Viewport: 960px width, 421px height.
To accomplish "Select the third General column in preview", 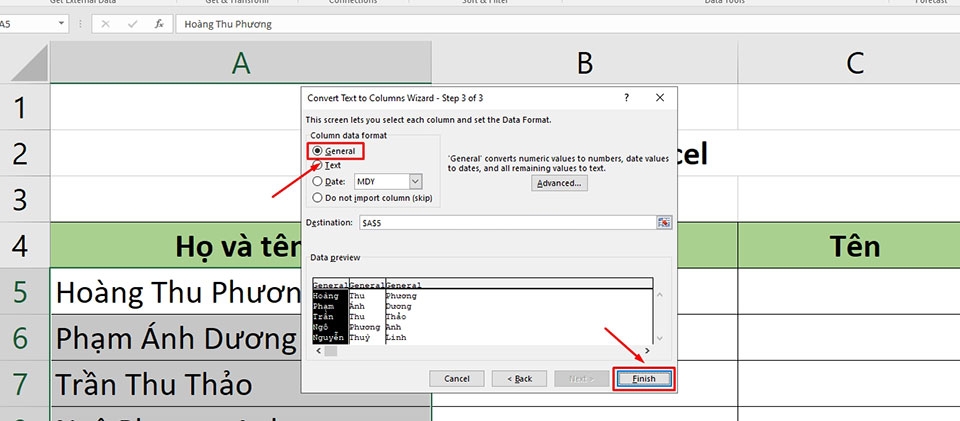I will 404,285.
